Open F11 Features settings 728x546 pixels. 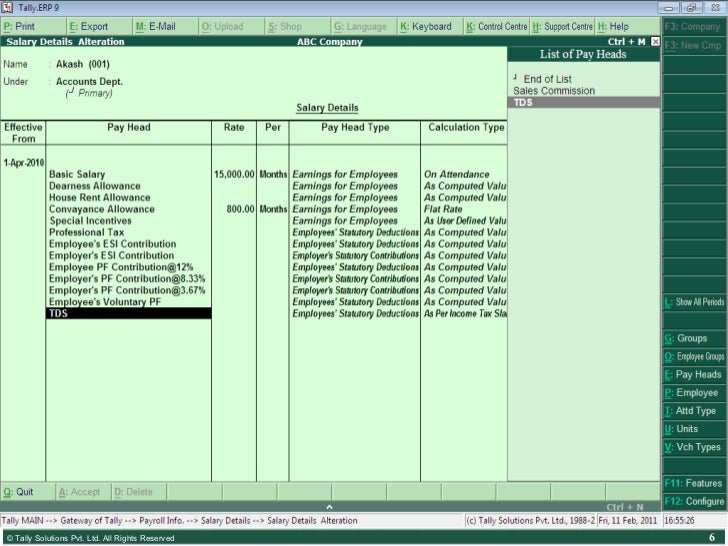693,483
